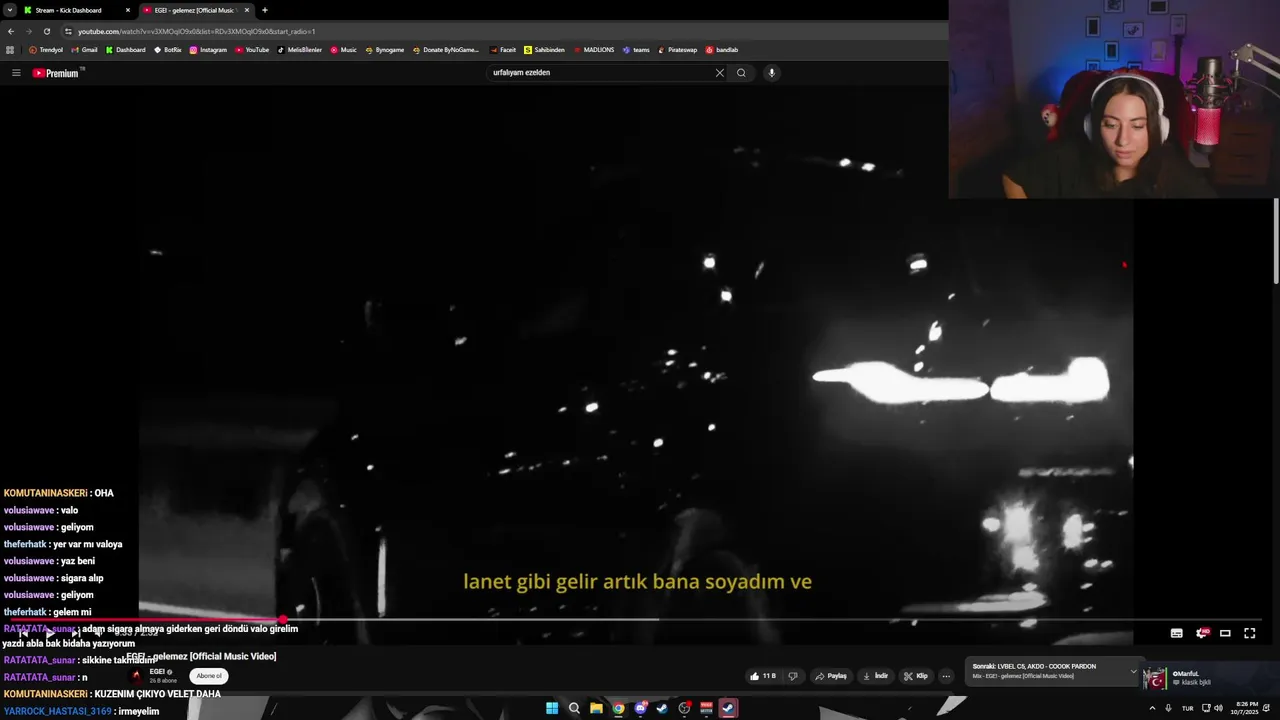Go back with the browser arrow
This screenshot has width=1280, height=720.
point(11,31)
